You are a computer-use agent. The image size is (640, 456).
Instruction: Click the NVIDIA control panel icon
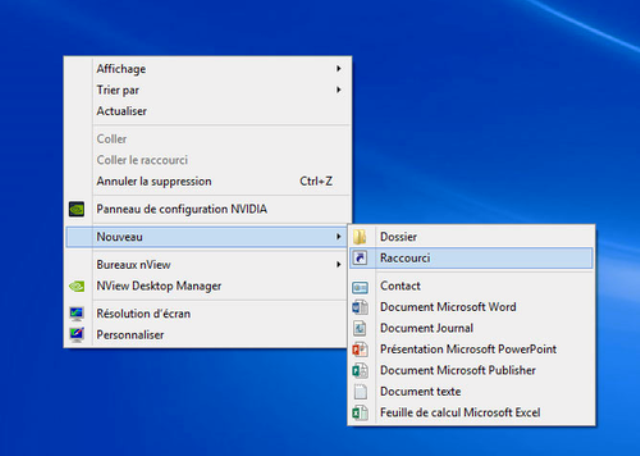pyautogui.click(x=77, y=210)
